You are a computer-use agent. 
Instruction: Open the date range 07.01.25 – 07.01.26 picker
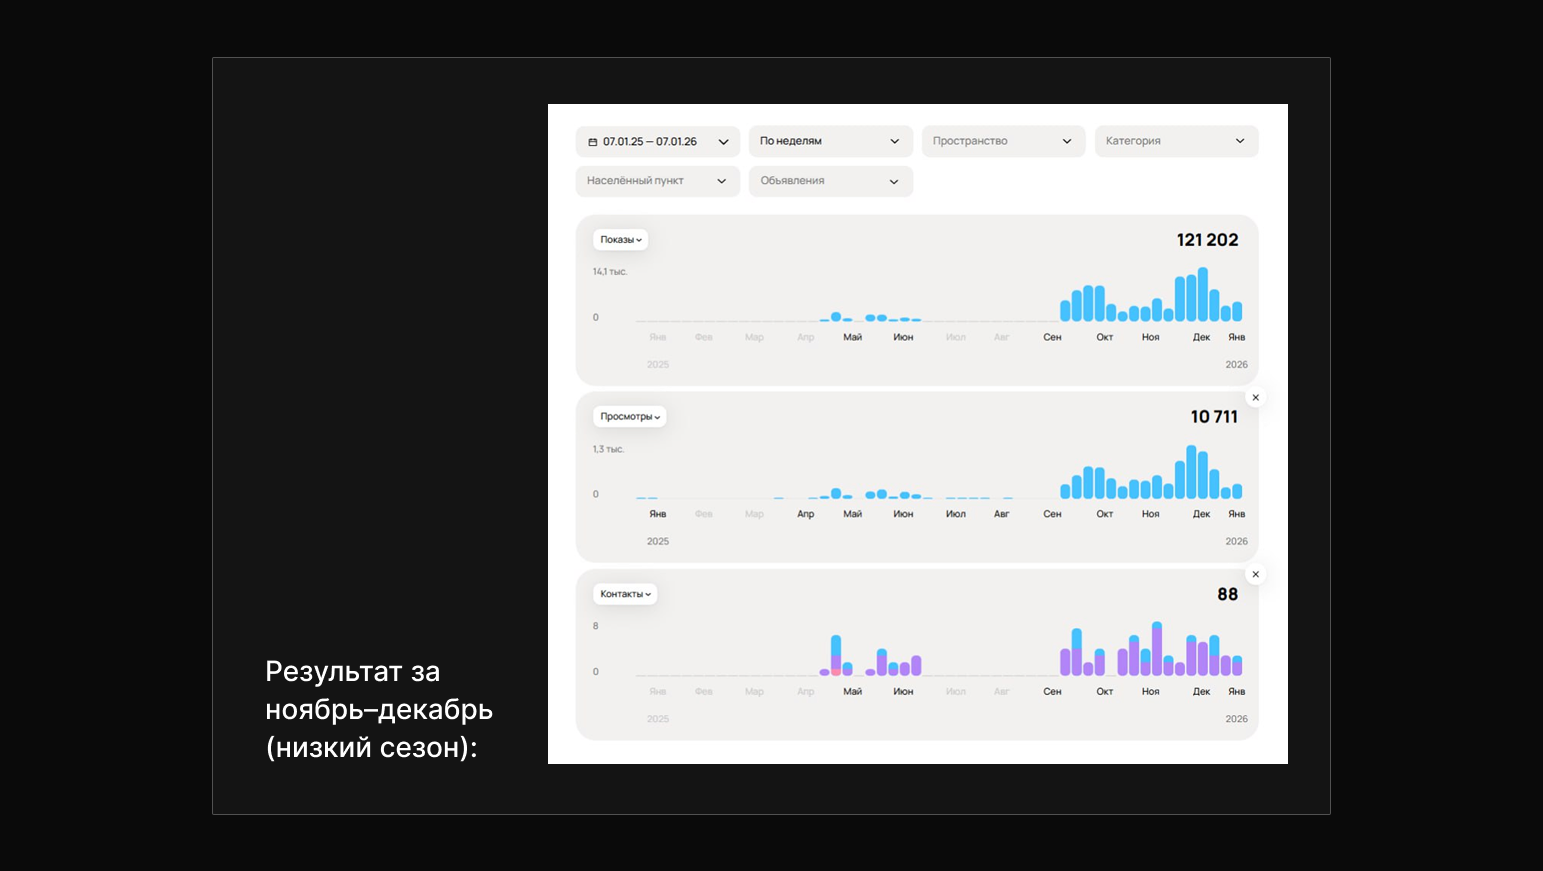(x=657, y=142)
